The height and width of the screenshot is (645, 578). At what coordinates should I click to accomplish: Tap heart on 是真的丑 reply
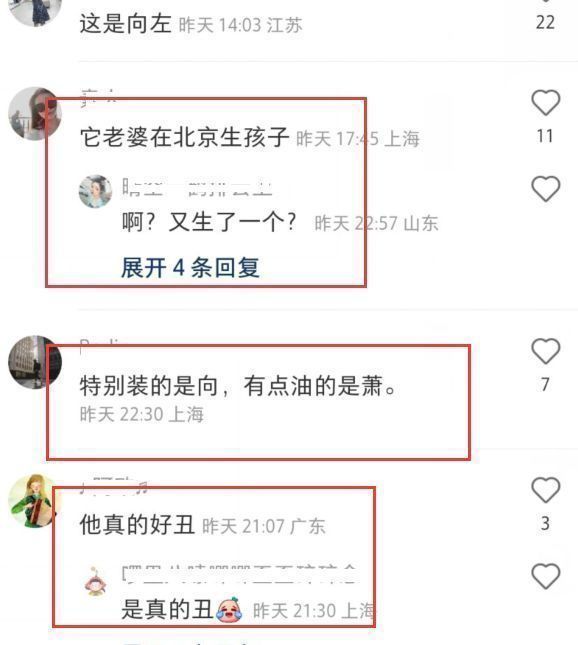coord(546,576)
